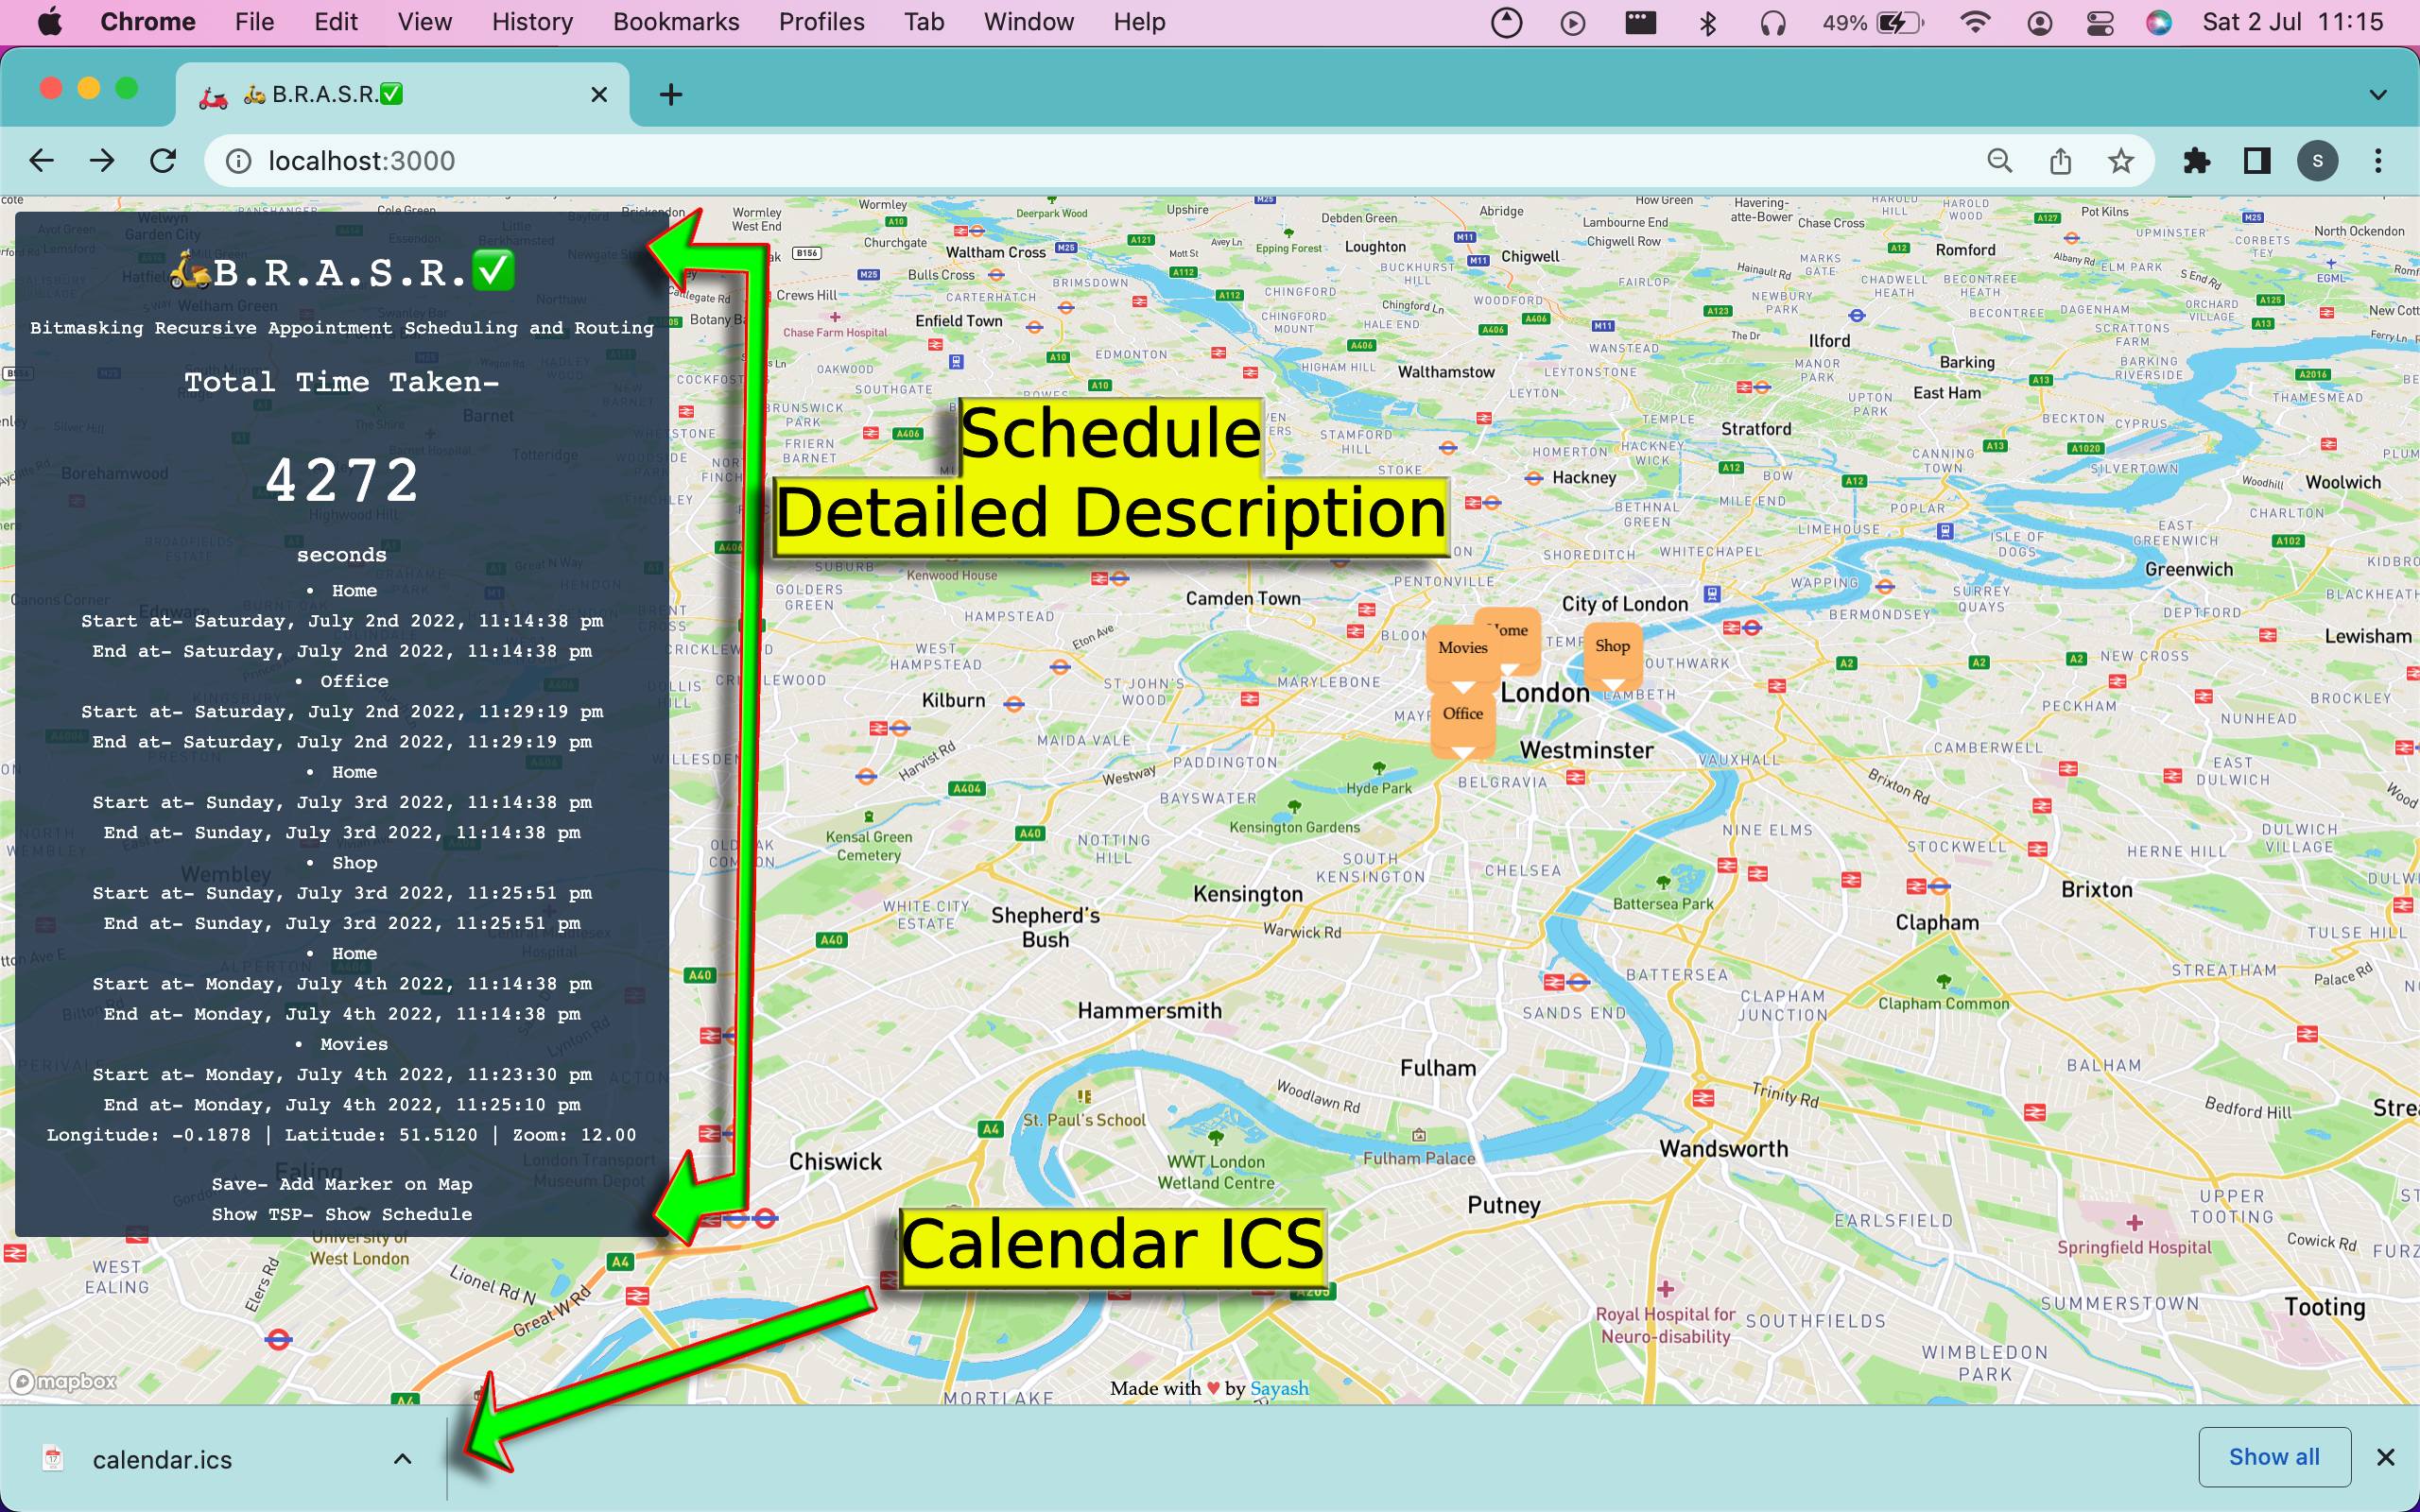The image size is (2420, 1512).
Task: Bookmark page with the star icon
Action: tap(2120, 161)
